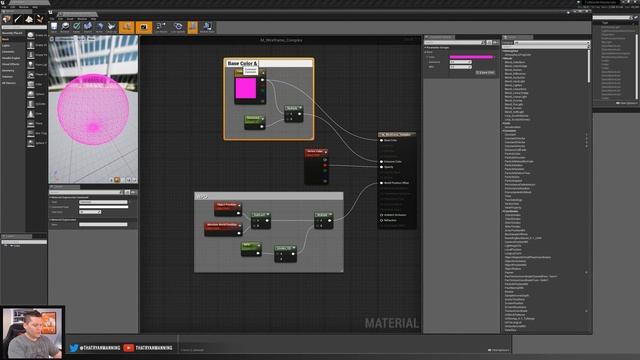Click the Details panel view options eye icon
The image size is (640, 360).
click(496, 42)
